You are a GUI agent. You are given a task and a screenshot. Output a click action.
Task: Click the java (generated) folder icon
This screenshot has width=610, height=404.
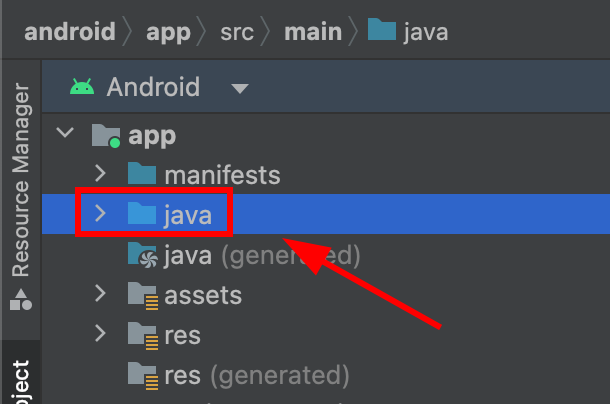click(x=142, y=255)
